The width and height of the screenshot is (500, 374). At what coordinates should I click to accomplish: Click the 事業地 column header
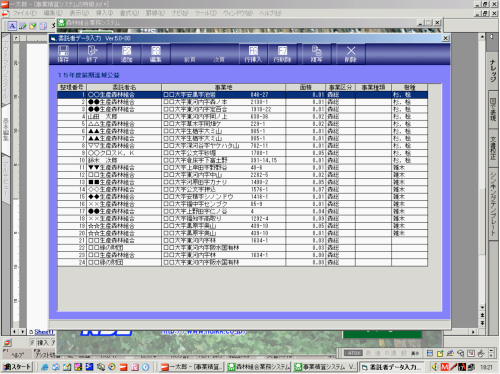coord(223,87)
